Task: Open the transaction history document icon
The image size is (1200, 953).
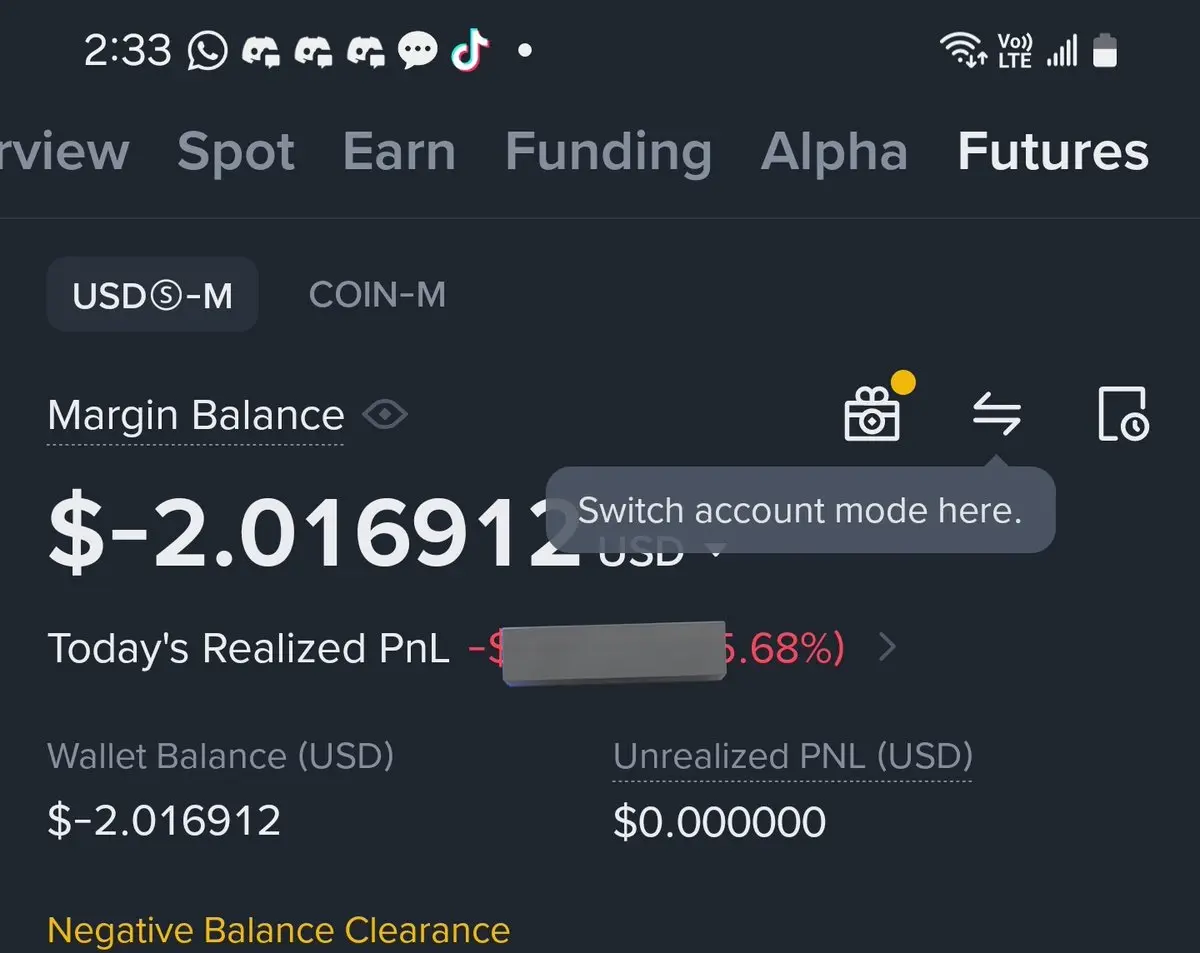Action: coord(1123,414)
